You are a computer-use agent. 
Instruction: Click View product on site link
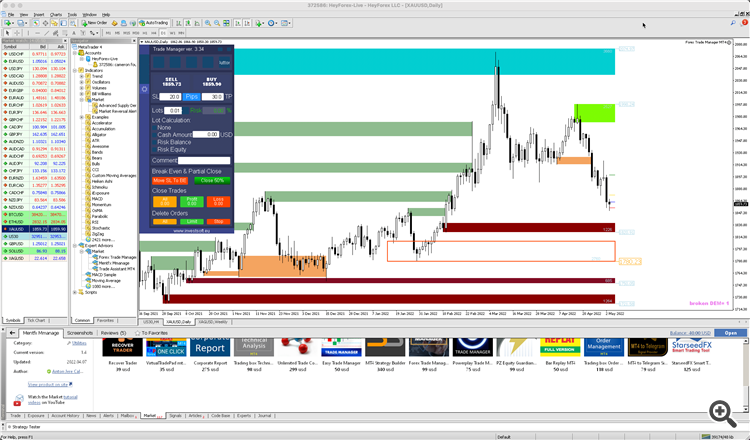(49, 385)
